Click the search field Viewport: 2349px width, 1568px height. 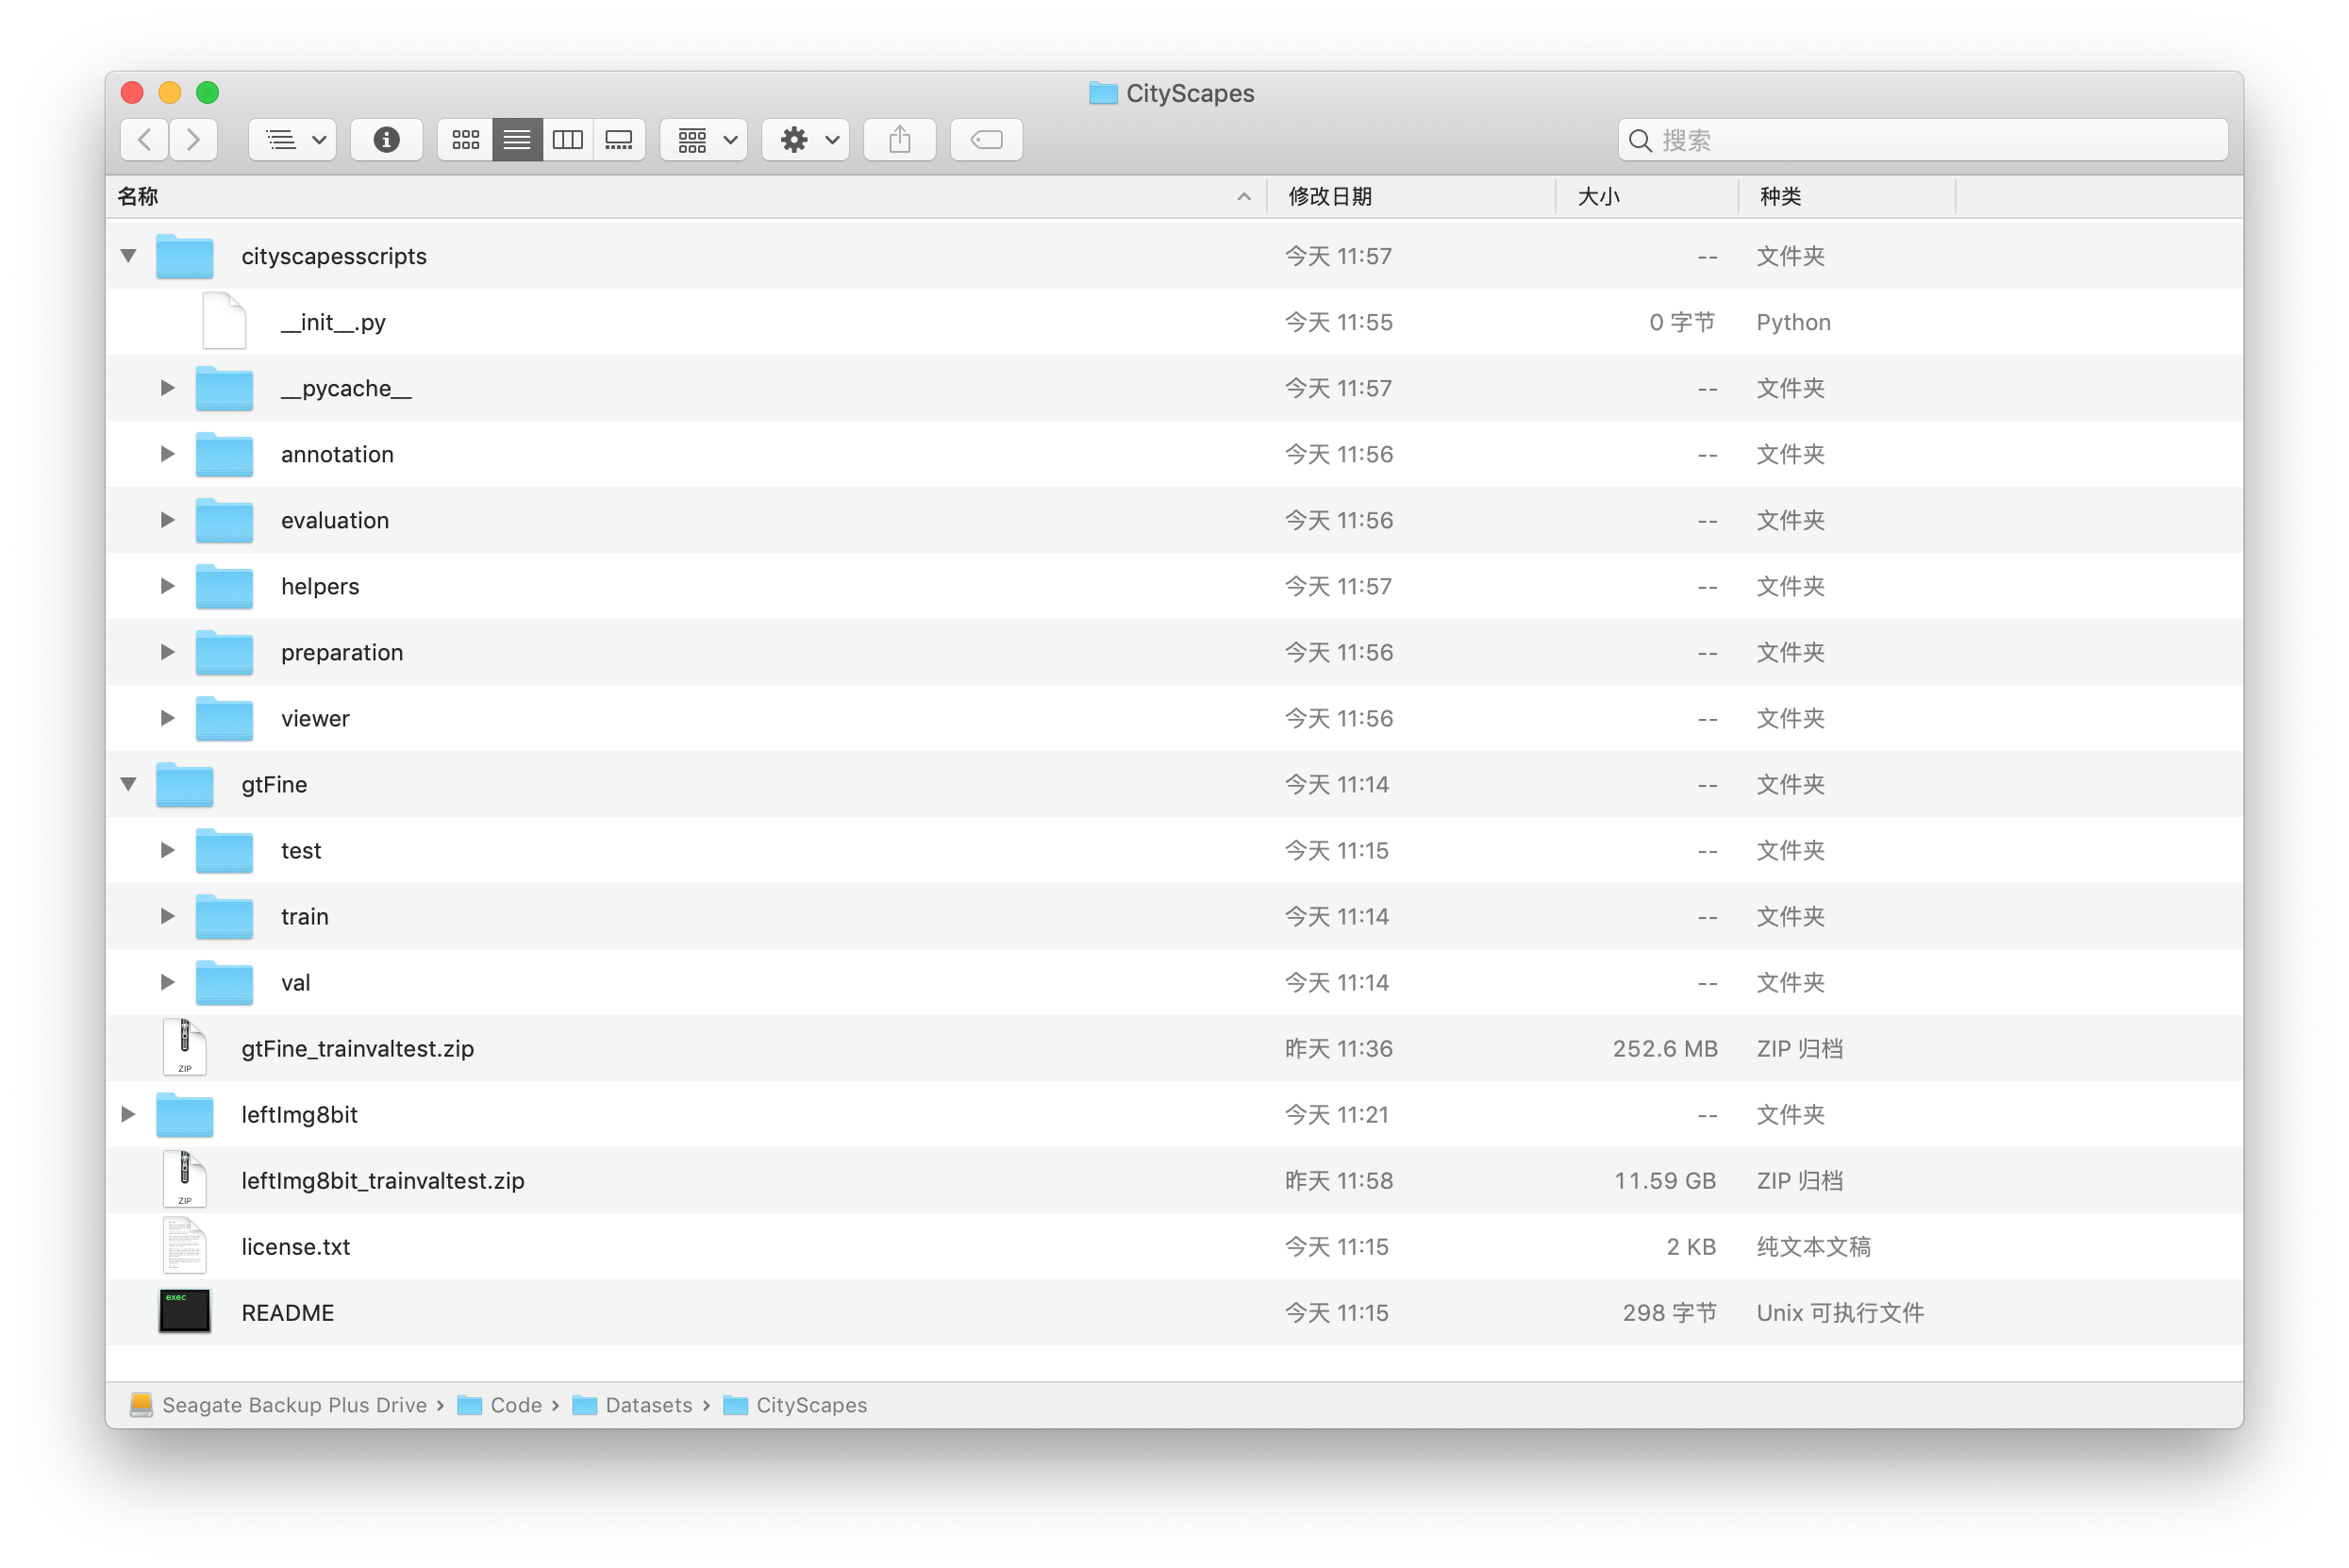coord(1922,139)
